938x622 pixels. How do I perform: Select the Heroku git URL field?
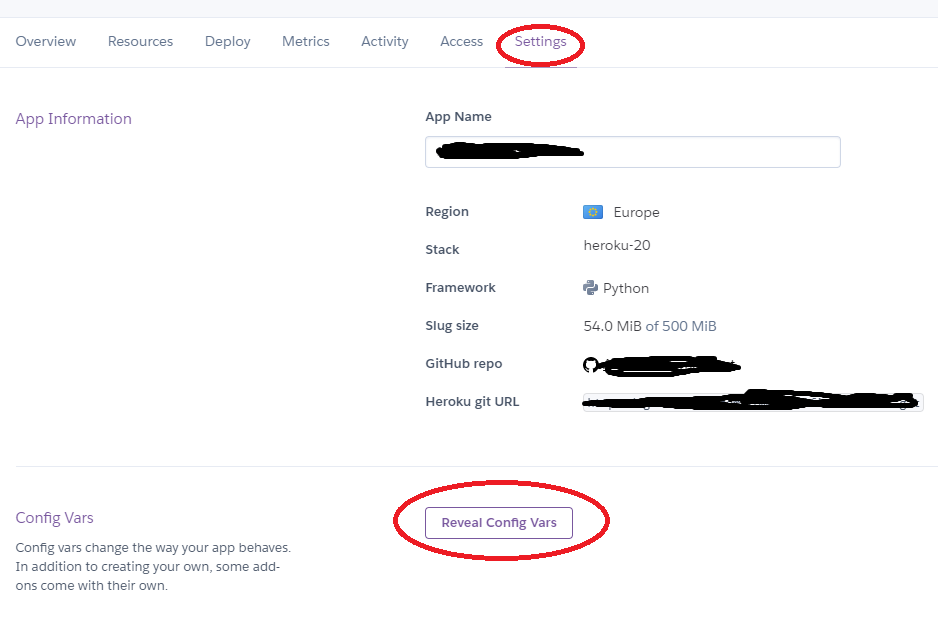coord(753,402)
